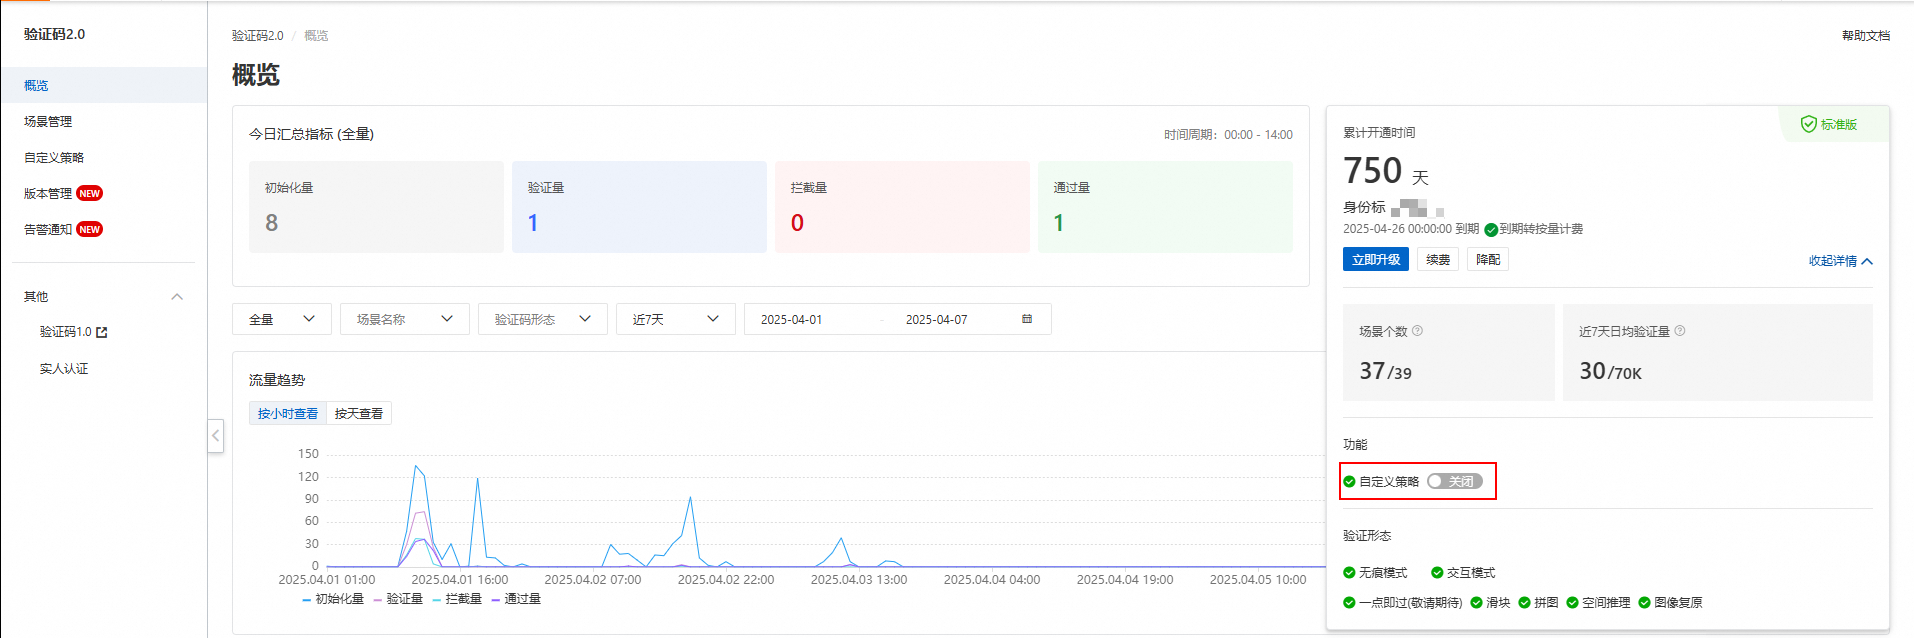The width and height of the screenshot is (1914, 638).
Task: Click the 时间周期: 00:00 - 14:00 text
Action: click(1228, 135)
